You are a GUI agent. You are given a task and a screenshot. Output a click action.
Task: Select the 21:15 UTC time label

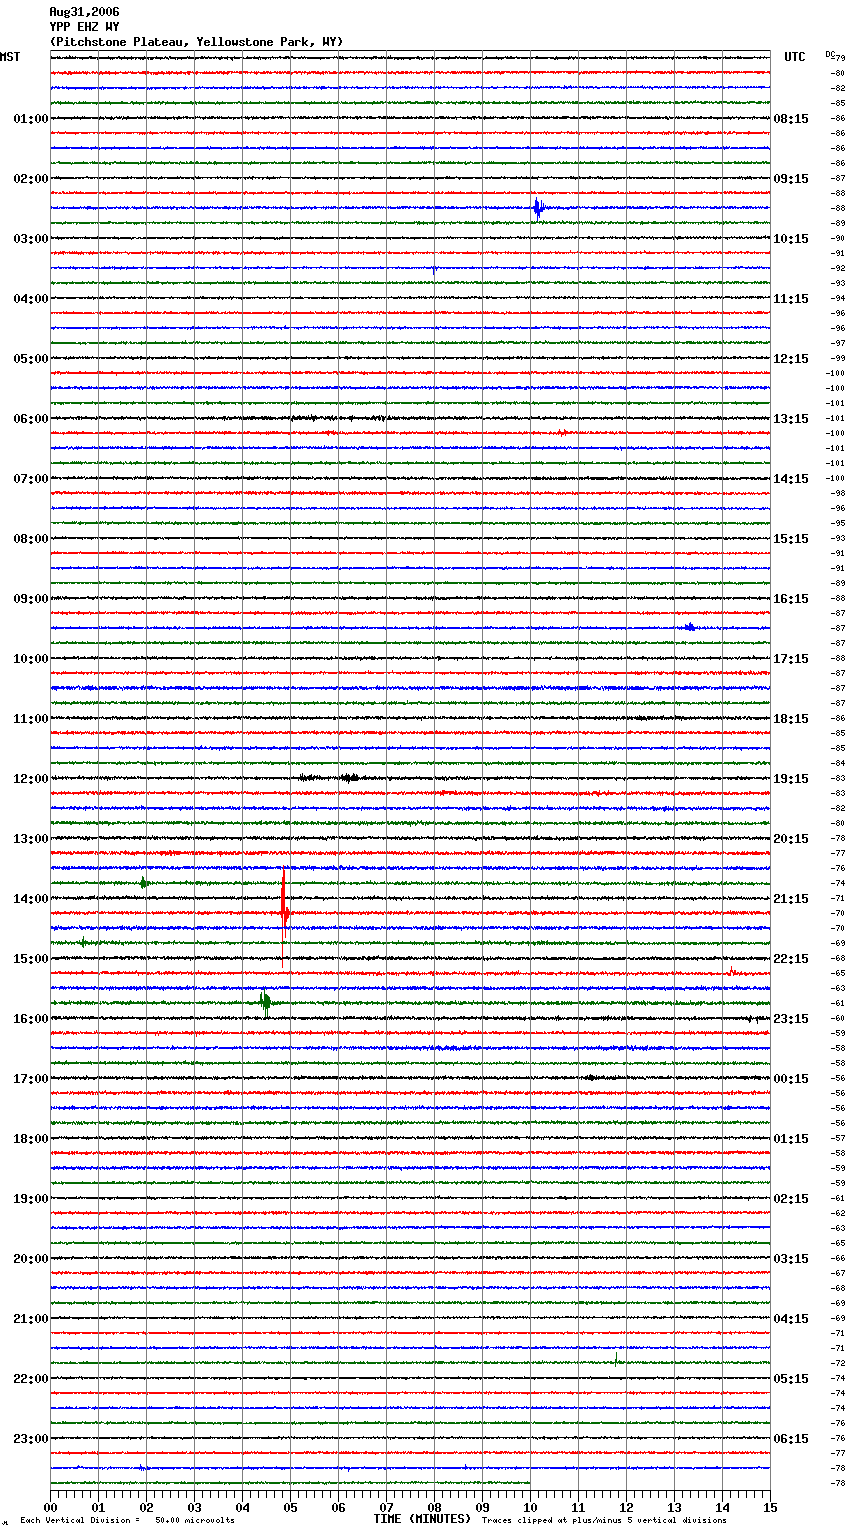(x=791, y=899)
